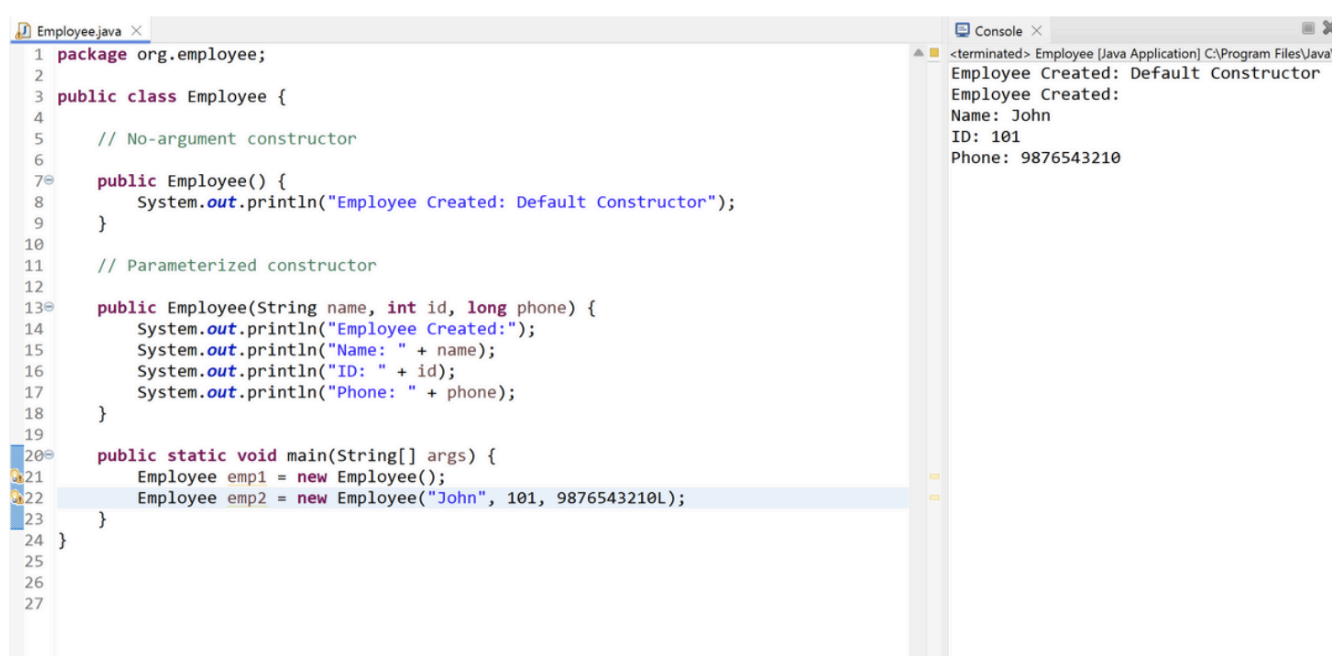Click the yellow warning summary square above overview ruler
The width and height of the screenshot is (1342, 656).
[934, 53]
